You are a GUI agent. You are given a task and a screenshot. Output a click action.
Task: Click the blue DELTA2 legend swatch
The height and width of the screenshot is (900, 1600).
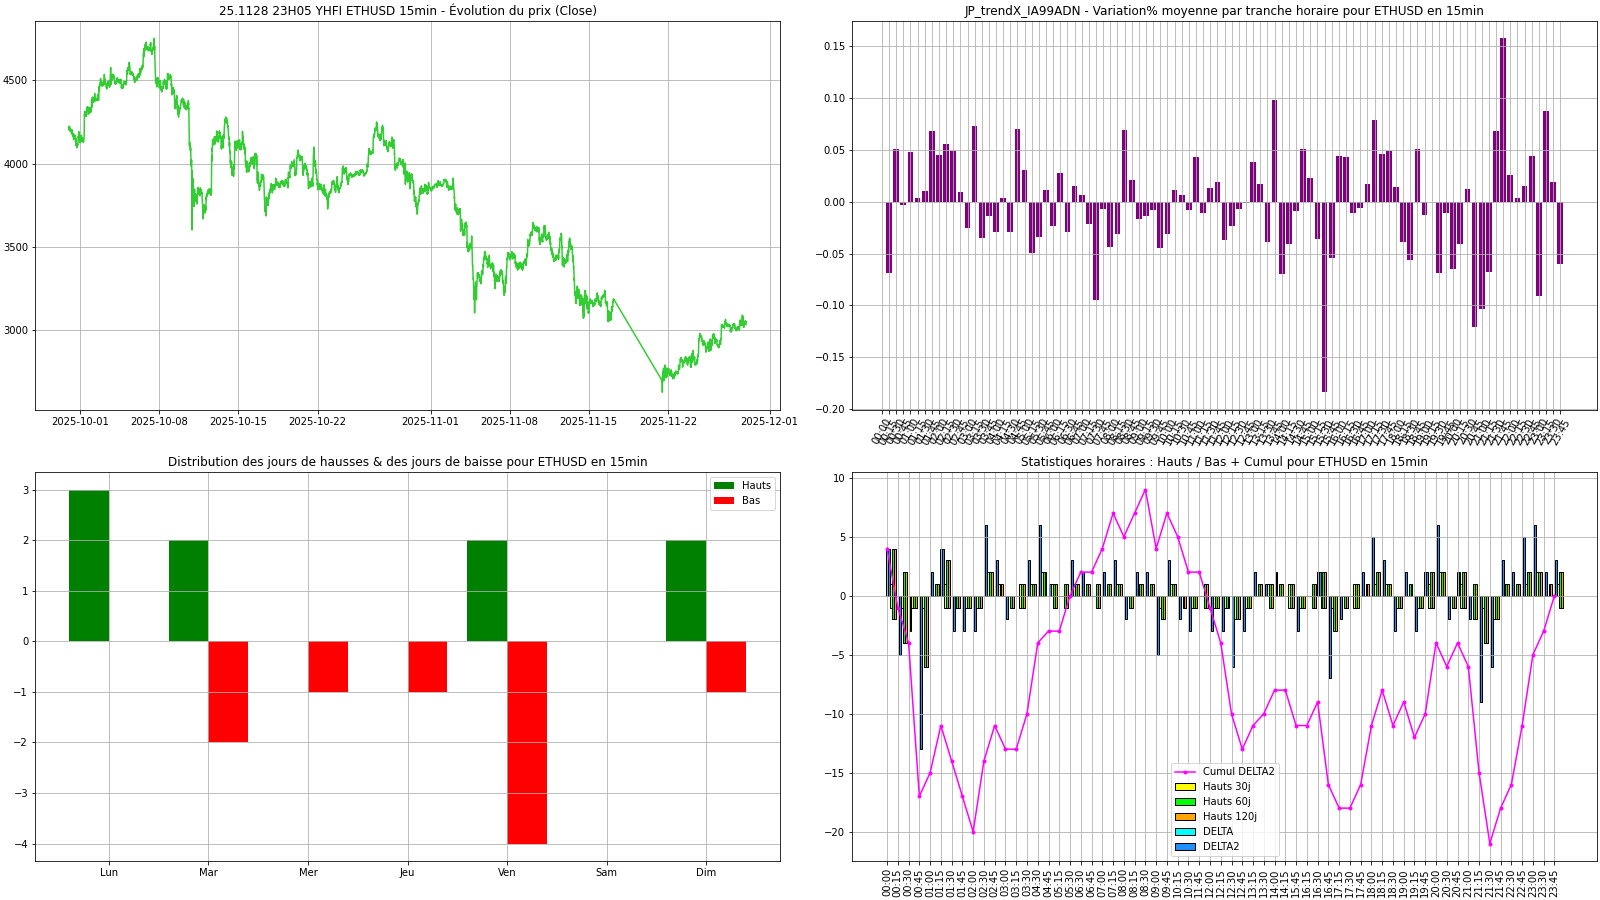pyautogui.click(x=1185, y=847)
